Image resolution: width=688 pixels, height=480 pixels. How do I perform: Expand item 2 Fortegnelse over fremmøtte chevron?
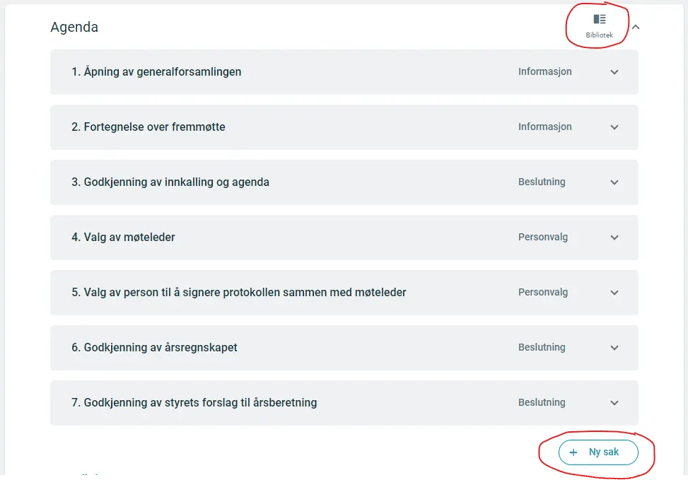[x=614, y=127]
